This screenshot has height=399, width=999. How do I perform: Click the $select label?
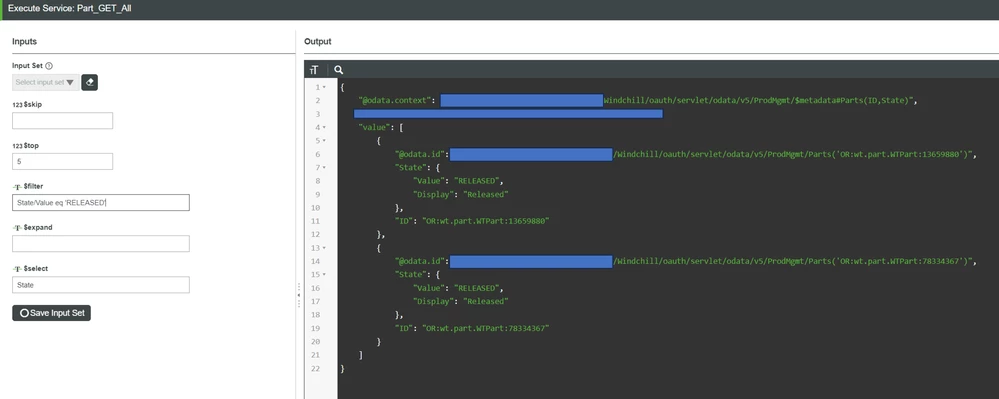tap(36, 268)
